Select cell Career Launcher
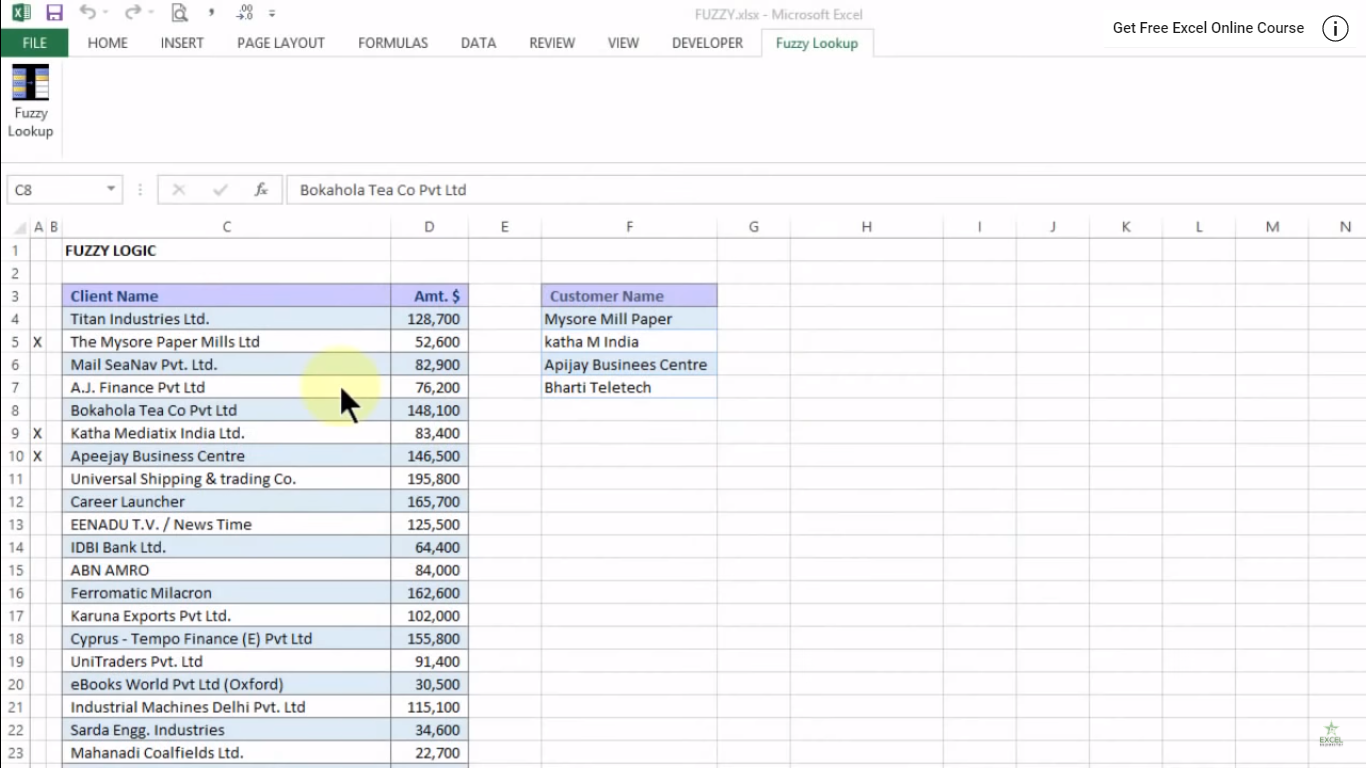This screenshot has height=768, width=1366. [227, 502]
